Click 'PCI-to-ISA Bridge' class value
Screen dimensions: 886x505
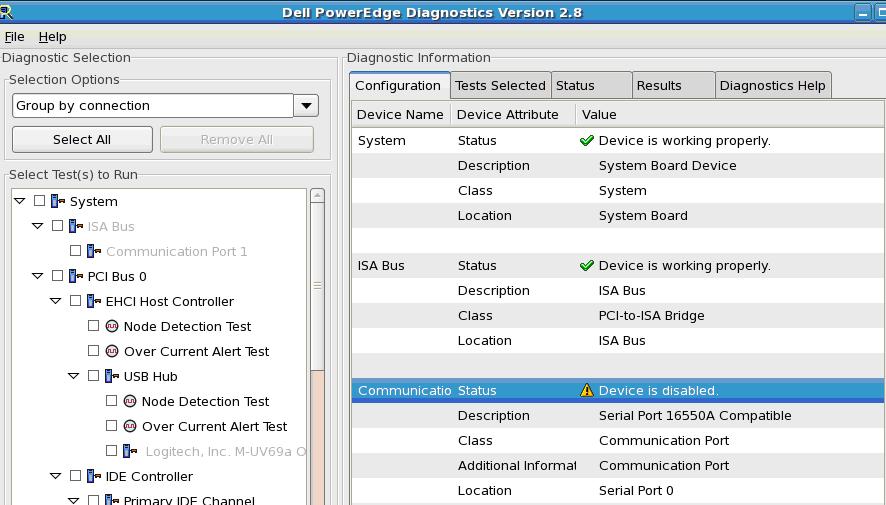[x=652, y=316]
